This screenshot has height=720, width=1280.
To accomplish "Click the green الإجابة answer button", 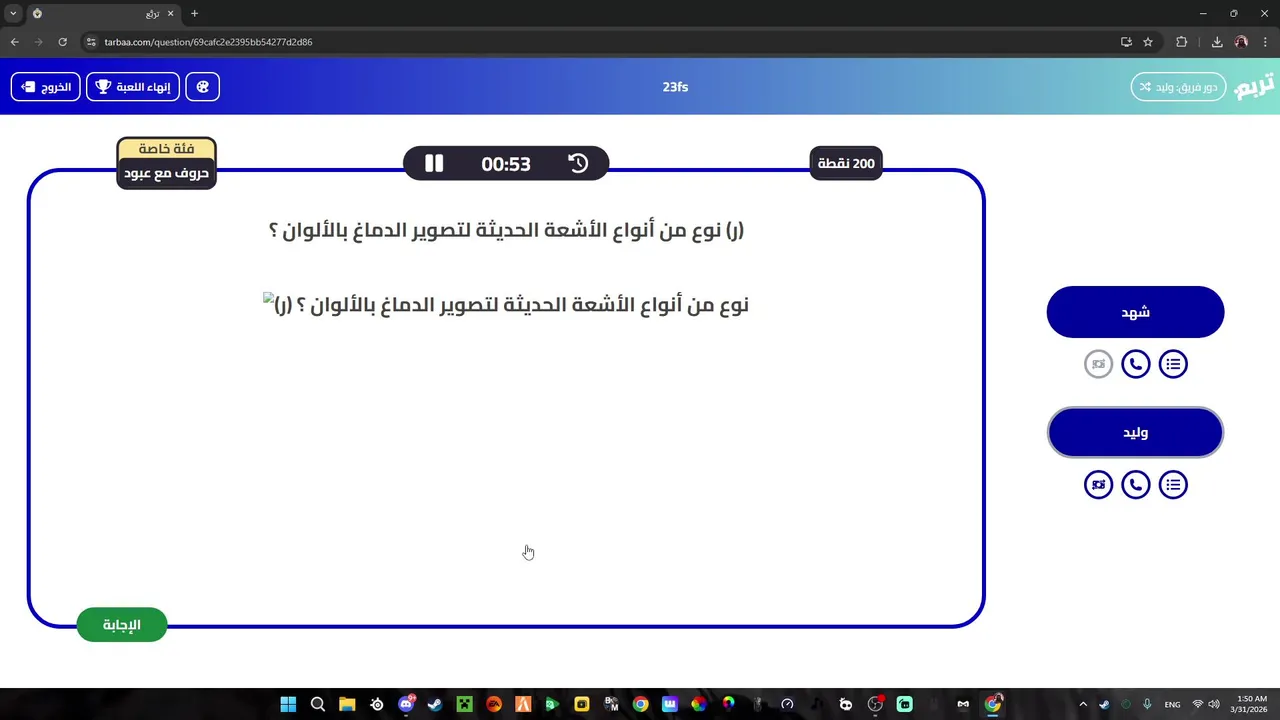I will click(122, 625).
